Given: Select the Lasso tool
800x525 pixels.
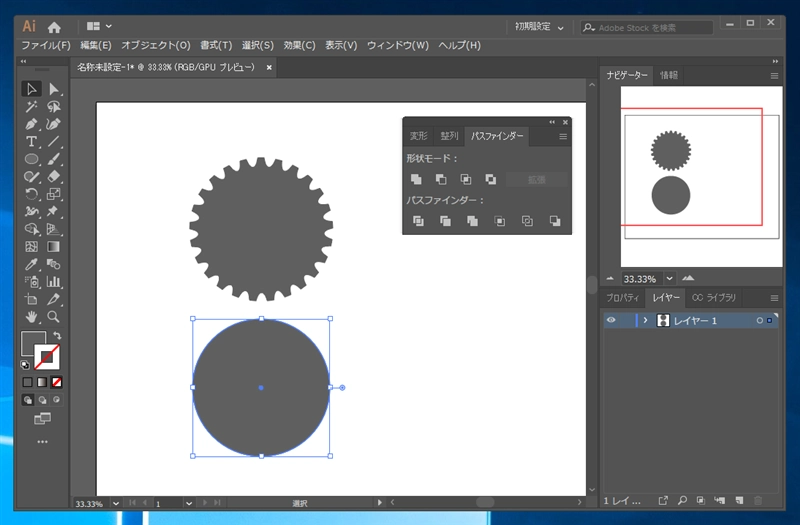Looking at the screenshot, I should point(54,107).
